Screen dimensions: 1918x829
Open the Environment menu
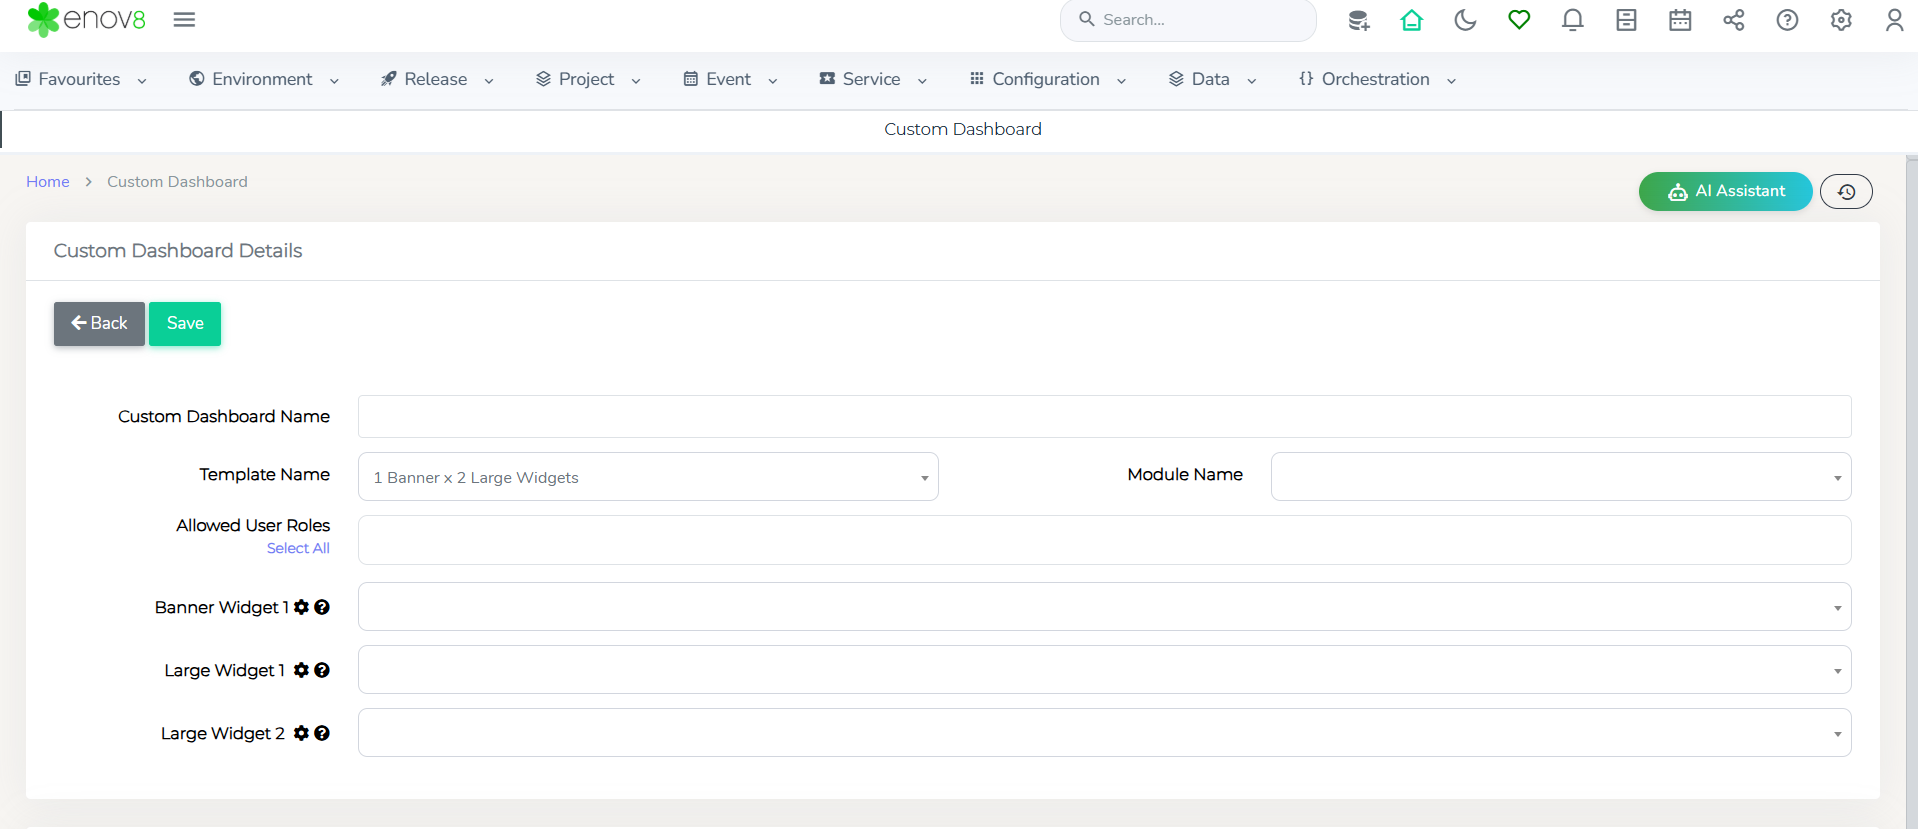tap(264, 79)
